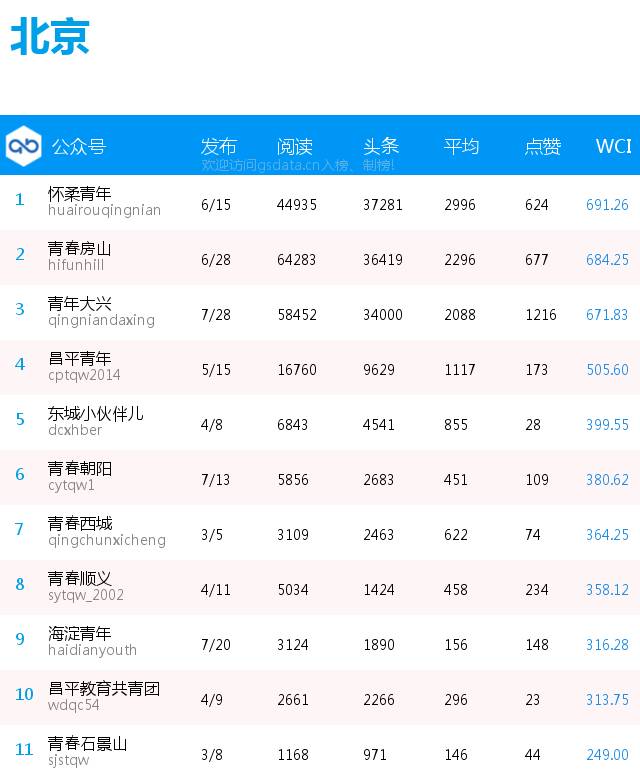Open the 青春房山 account entry
Viewport: 640px width, 769px height.
tap(79, 256)
